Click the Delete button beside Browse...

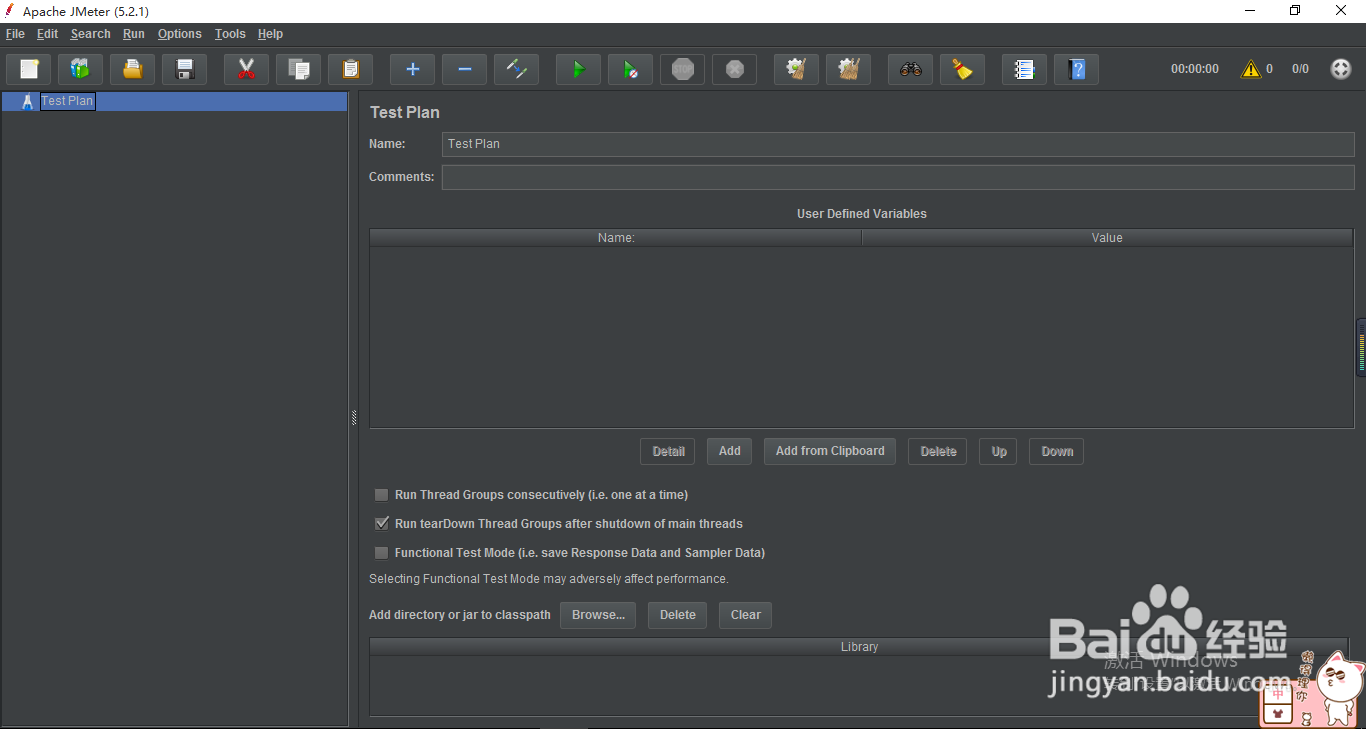[678, 615]
